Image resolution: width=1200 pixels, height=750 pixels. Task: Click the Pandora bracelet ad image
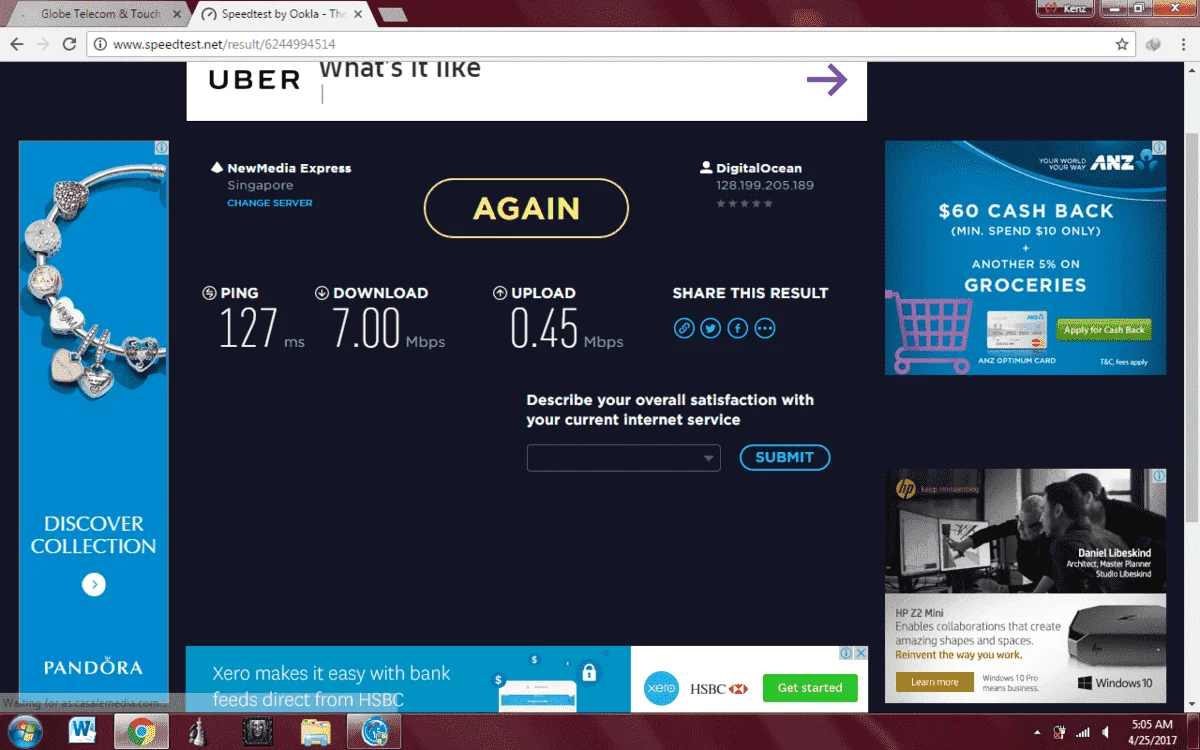point(93,280)
